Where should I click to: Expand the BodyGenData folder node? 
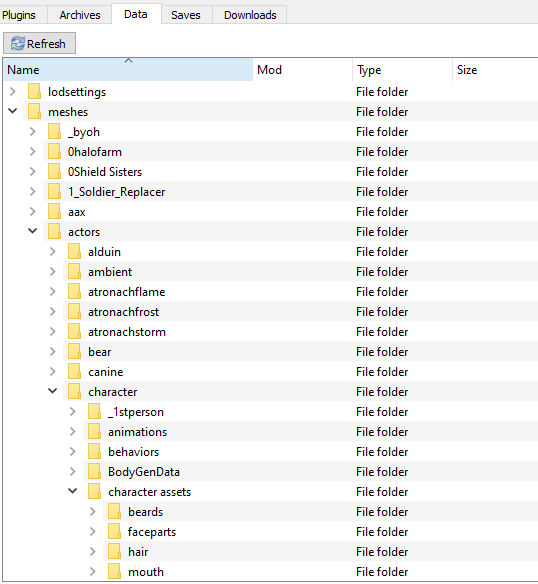[x=73, y=472]
